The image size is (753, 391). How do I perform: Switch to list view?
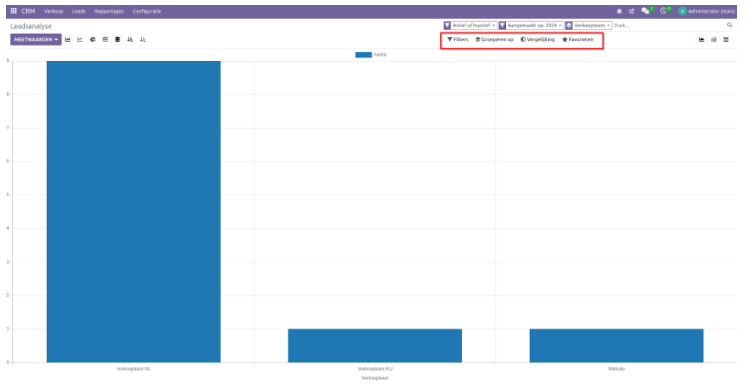click(726, 39)
